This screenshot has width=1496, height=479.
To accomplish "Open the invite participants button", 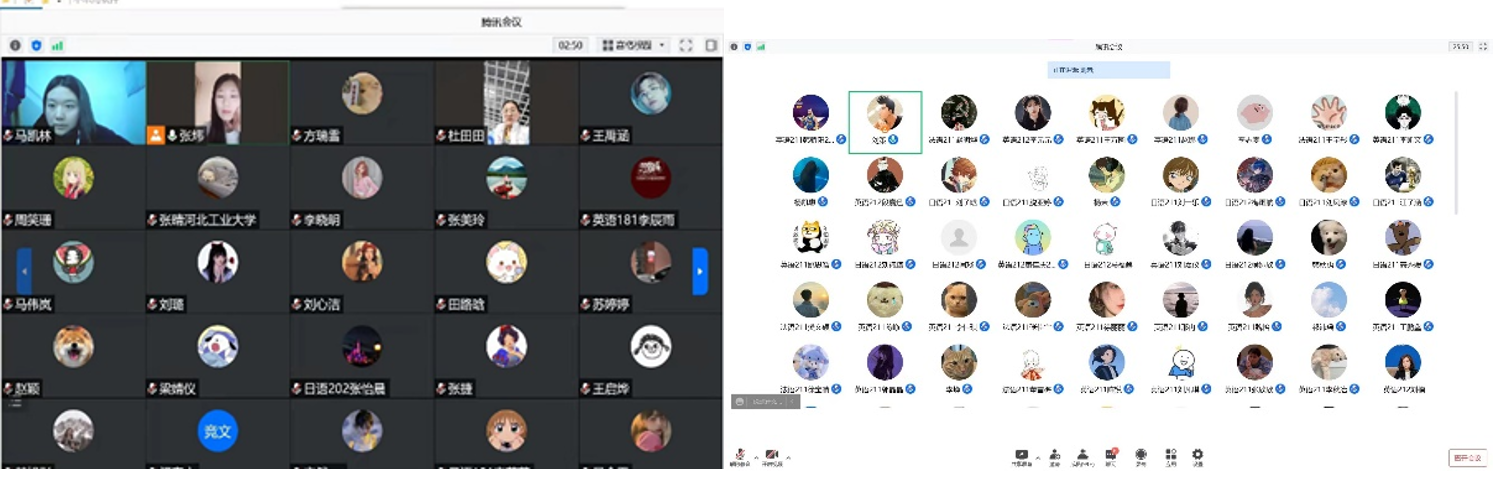I will pos(1055,457).
